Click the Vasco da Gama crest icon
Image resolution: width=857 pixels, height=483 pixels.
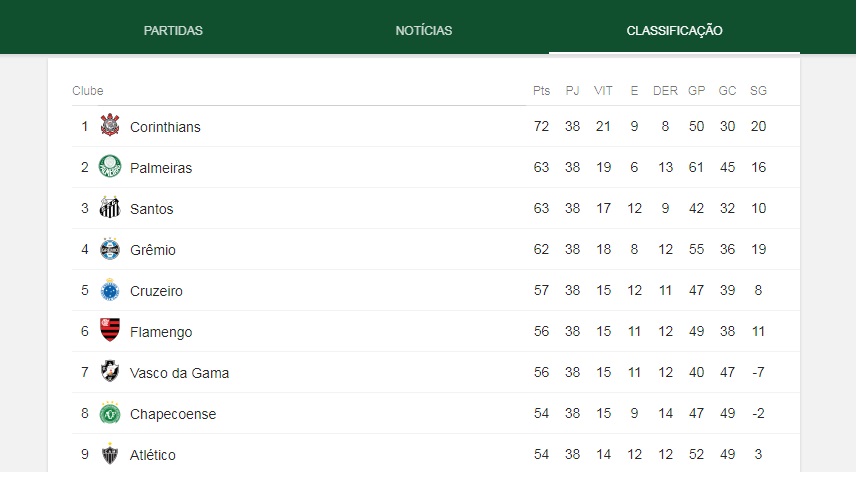click(110, 372)
